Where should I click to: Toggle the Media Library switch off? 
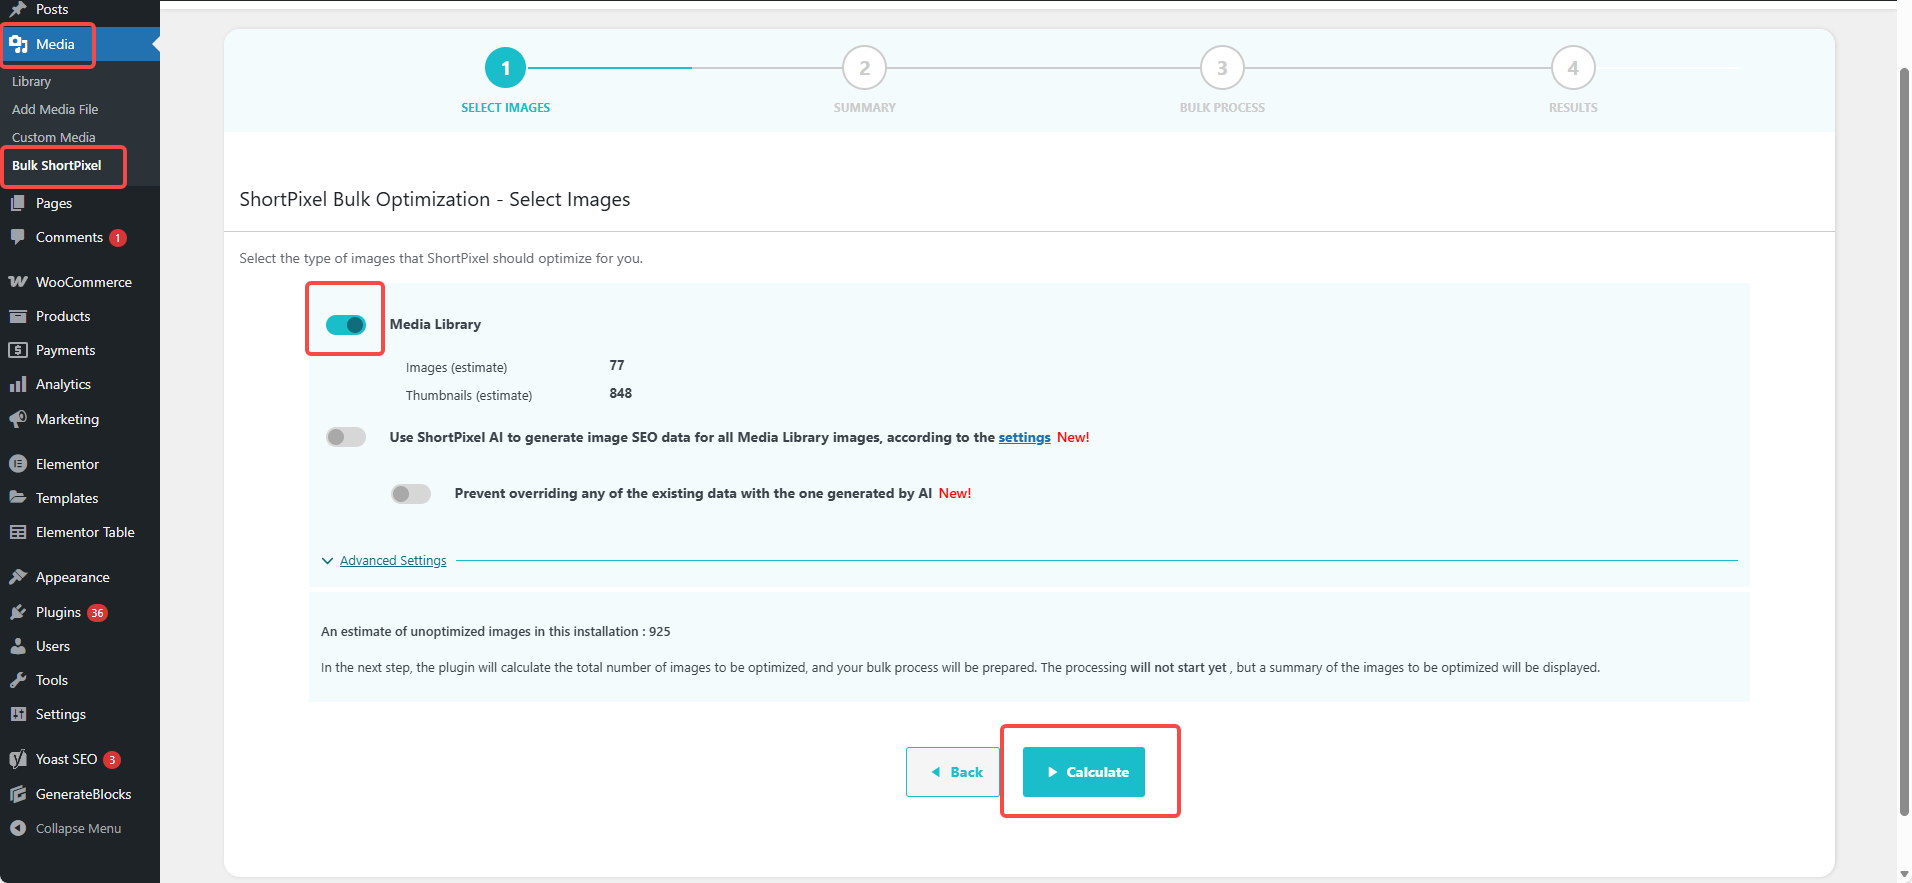(x=346, y=325)
